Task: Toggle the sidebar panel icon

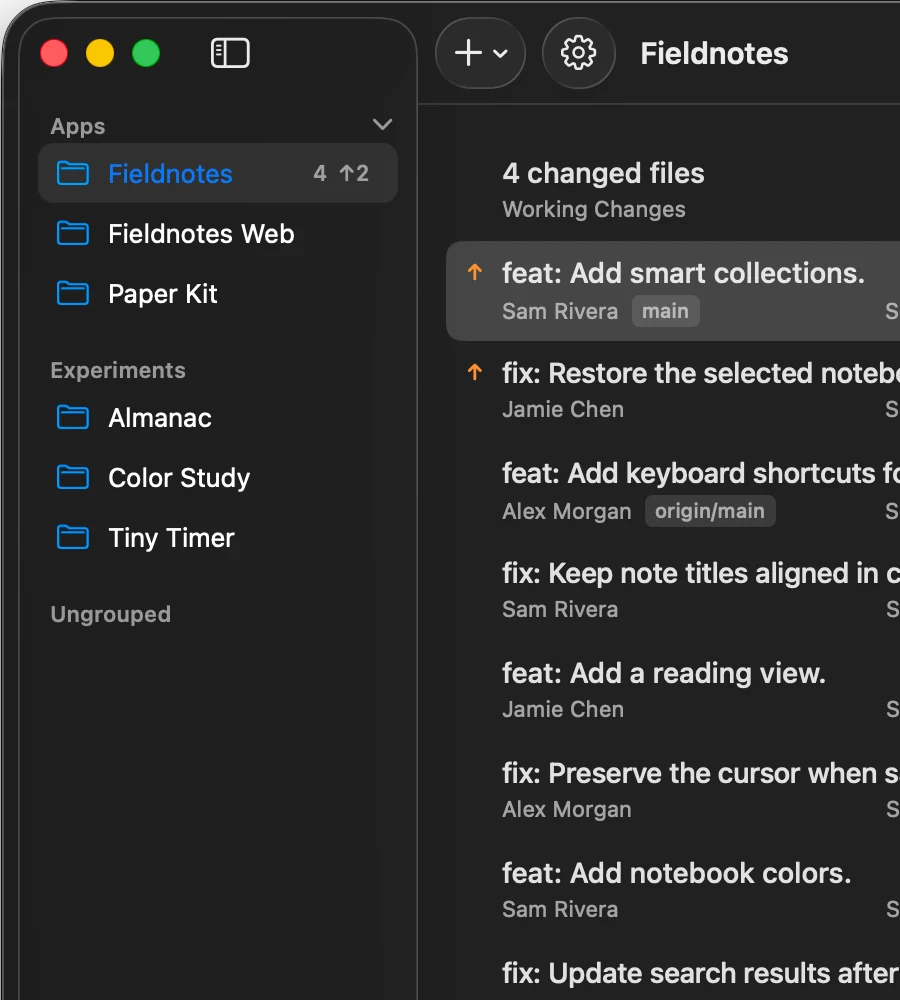Action: tap(230, 53)
